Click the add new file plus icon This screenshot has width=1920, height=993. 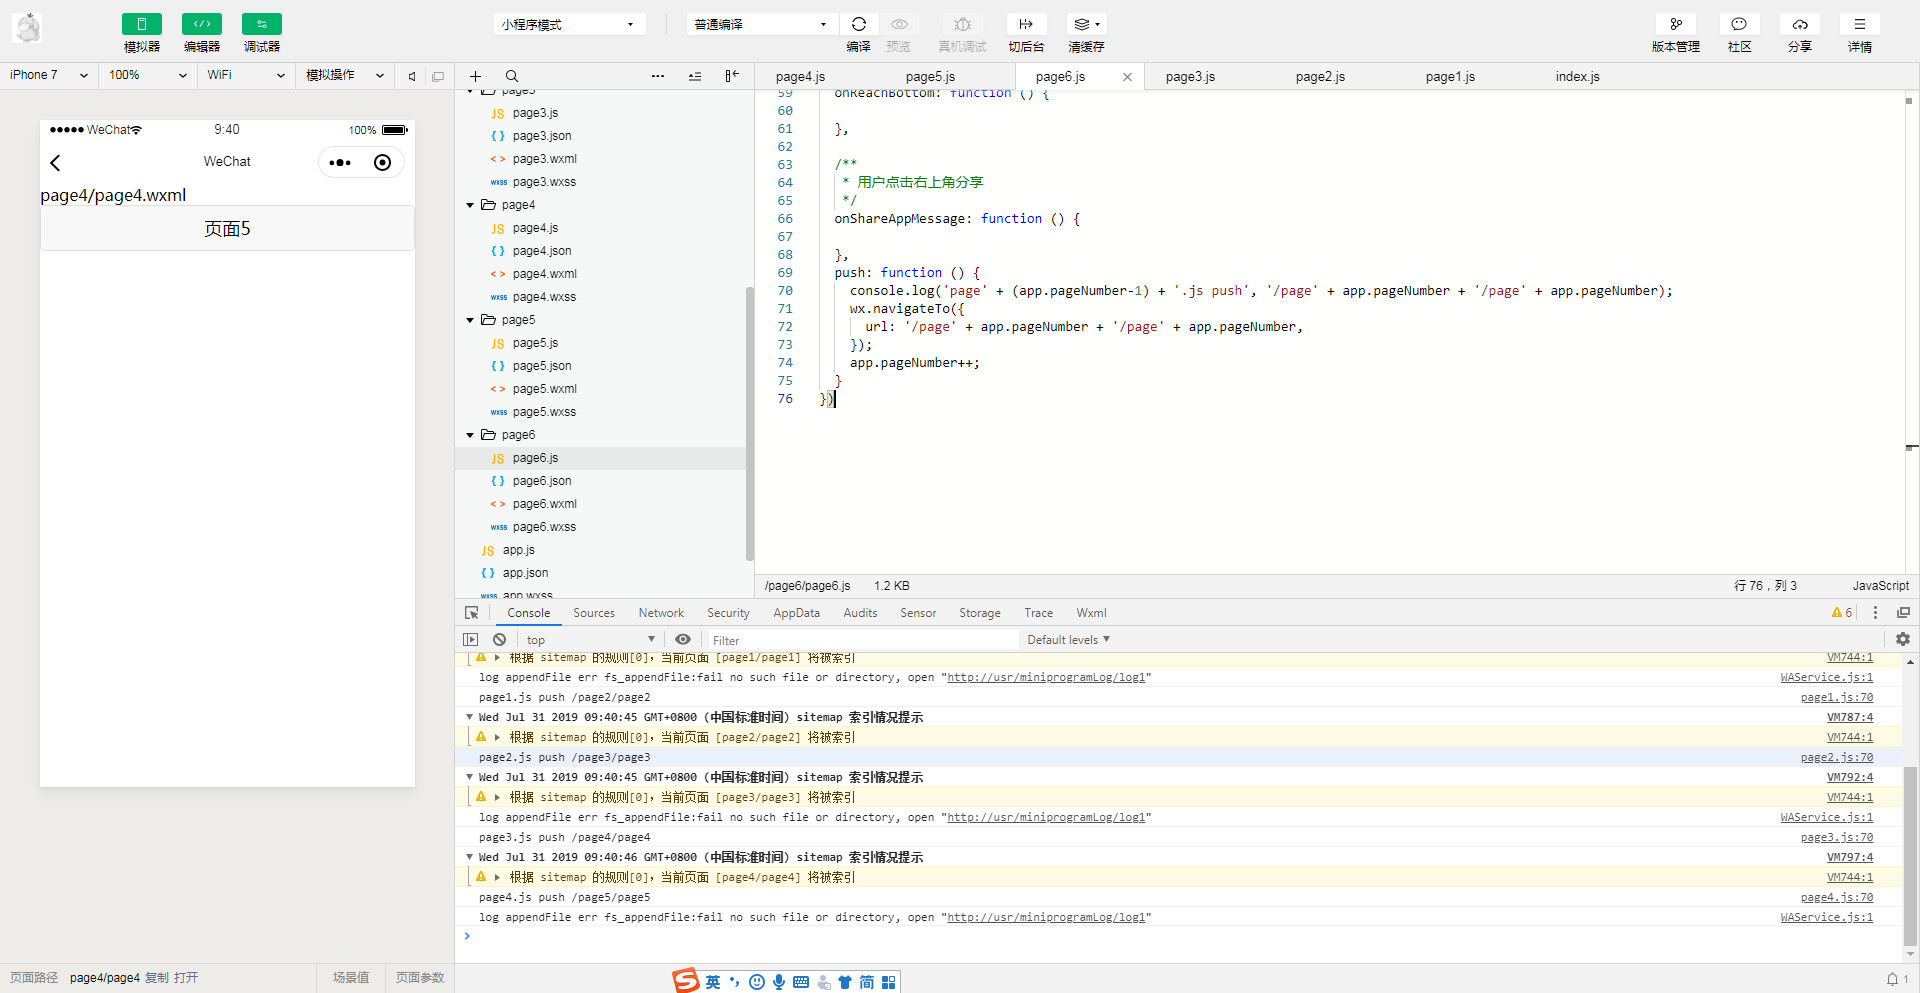(475, 76)
